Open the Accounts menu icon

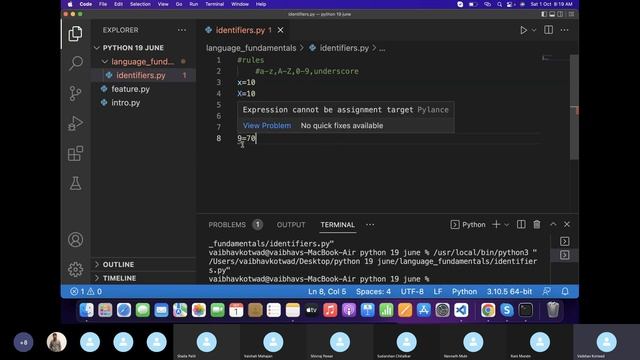click(x=76, y=240)
